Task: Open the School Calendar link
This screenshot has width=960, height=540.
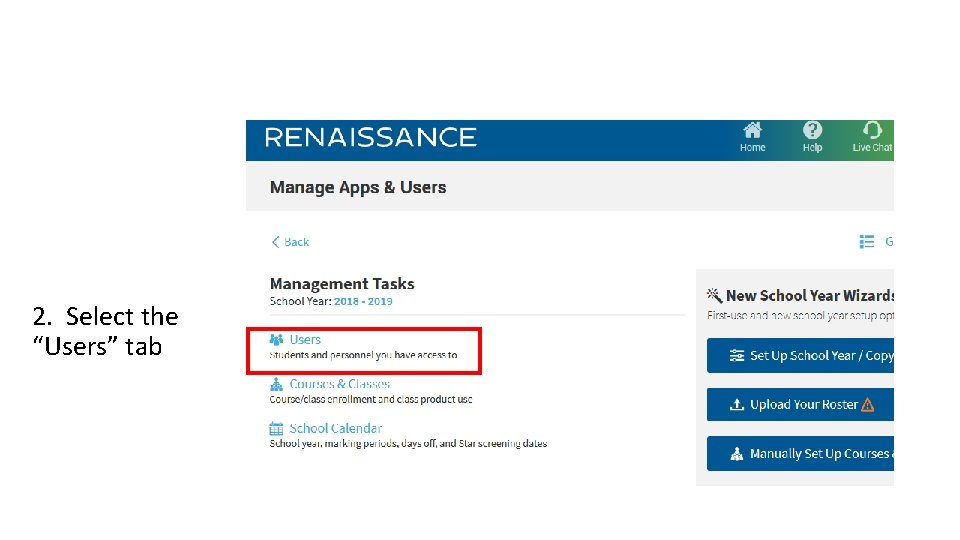Action: click(x=336, y=428)
